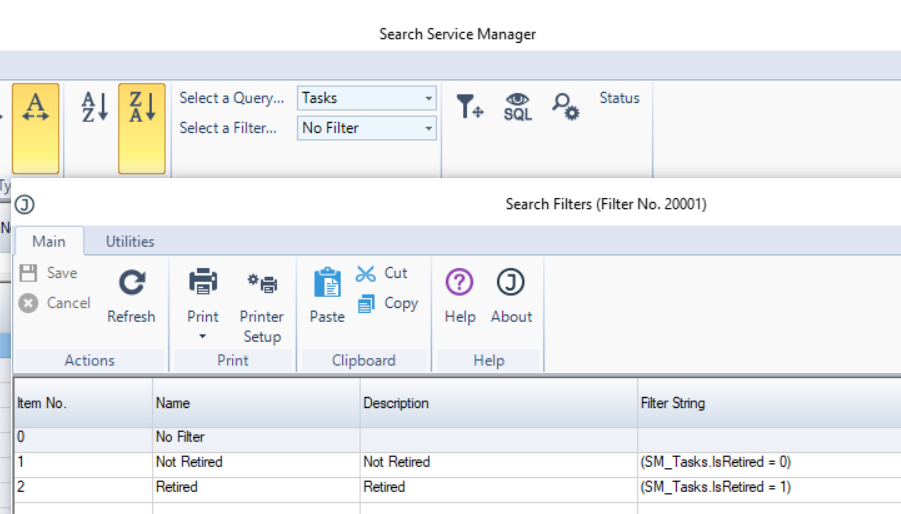Select the Not Retired filter row
901x514 pixels.
tap(189, 462)
